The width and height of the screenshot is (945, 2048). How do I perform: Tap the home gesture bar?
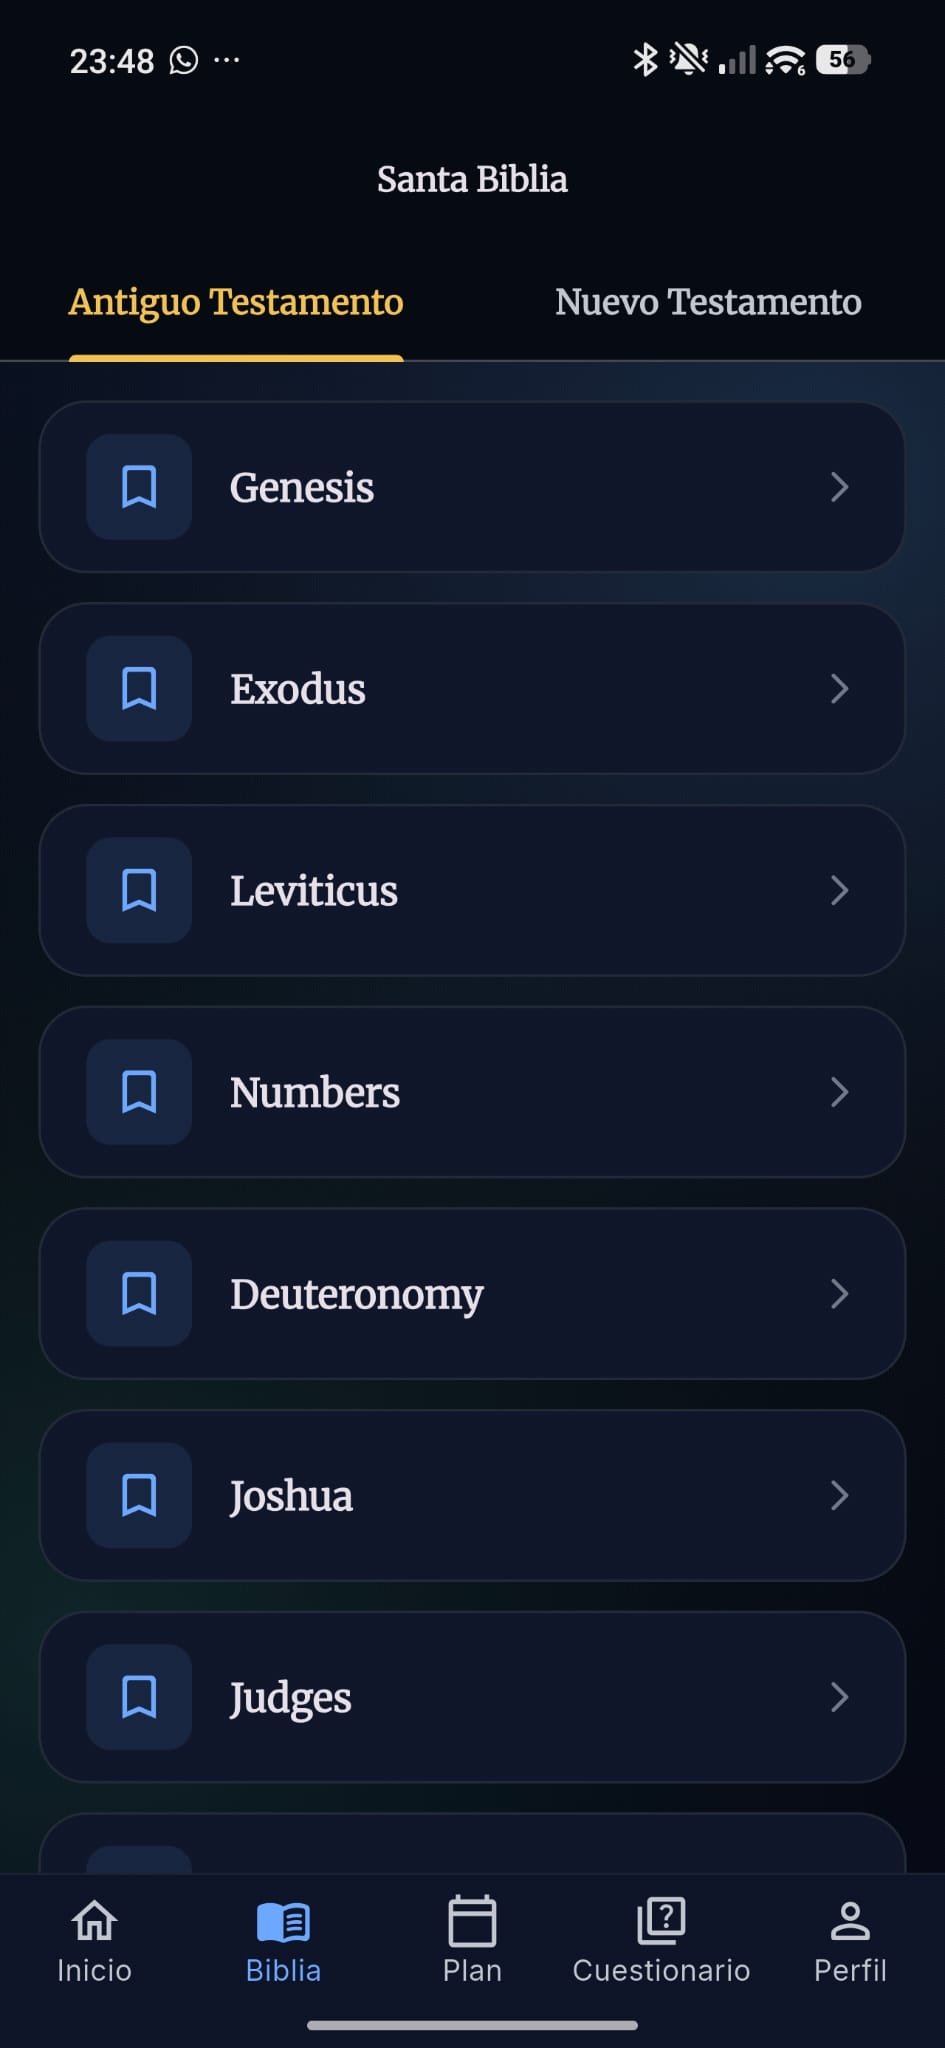[472, 2026]
